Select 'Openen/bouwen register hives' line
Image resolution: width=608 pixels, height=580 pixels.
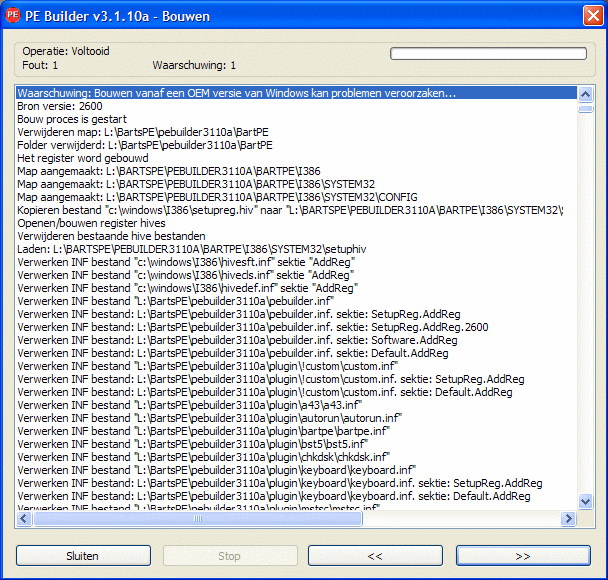(297, 223)
